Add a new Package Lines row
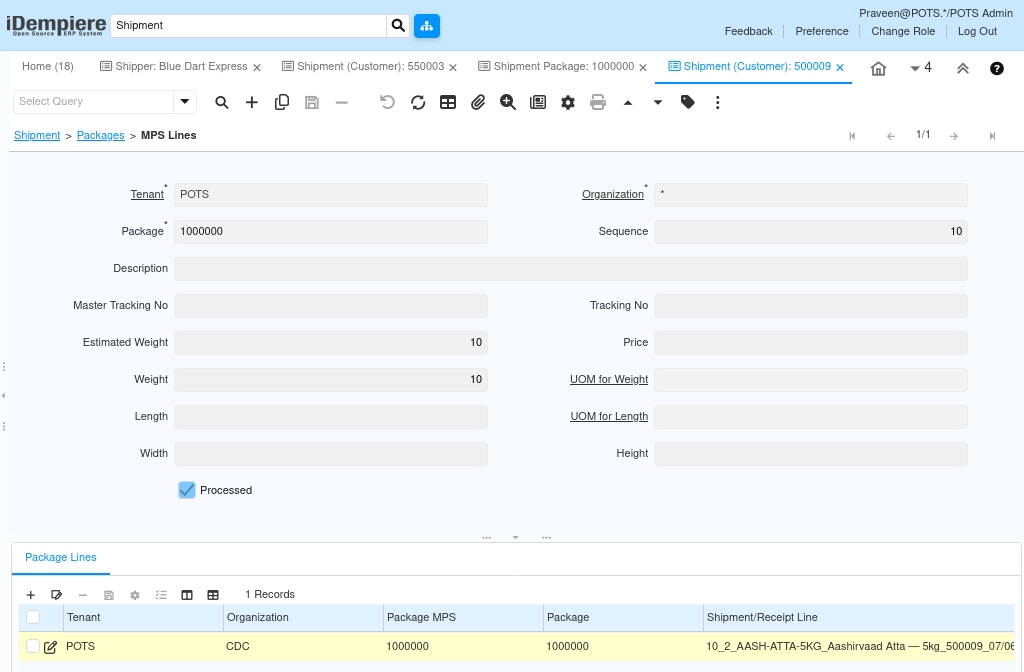Screen dimensions: 1024x672 tap(31, 595)
